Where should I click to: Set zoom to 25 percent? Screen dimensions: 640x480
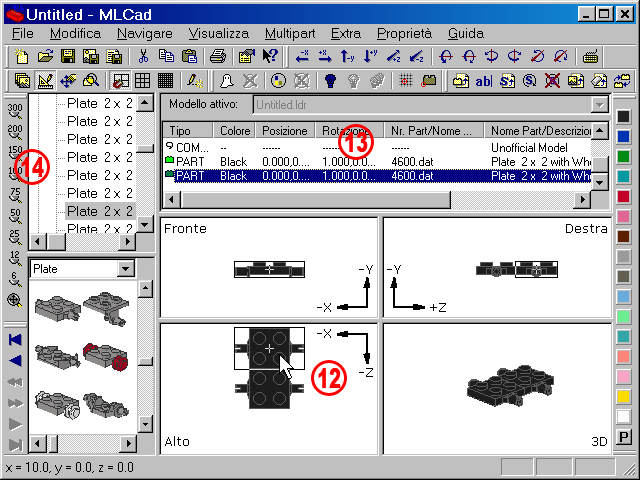click(x=15, y=238)
